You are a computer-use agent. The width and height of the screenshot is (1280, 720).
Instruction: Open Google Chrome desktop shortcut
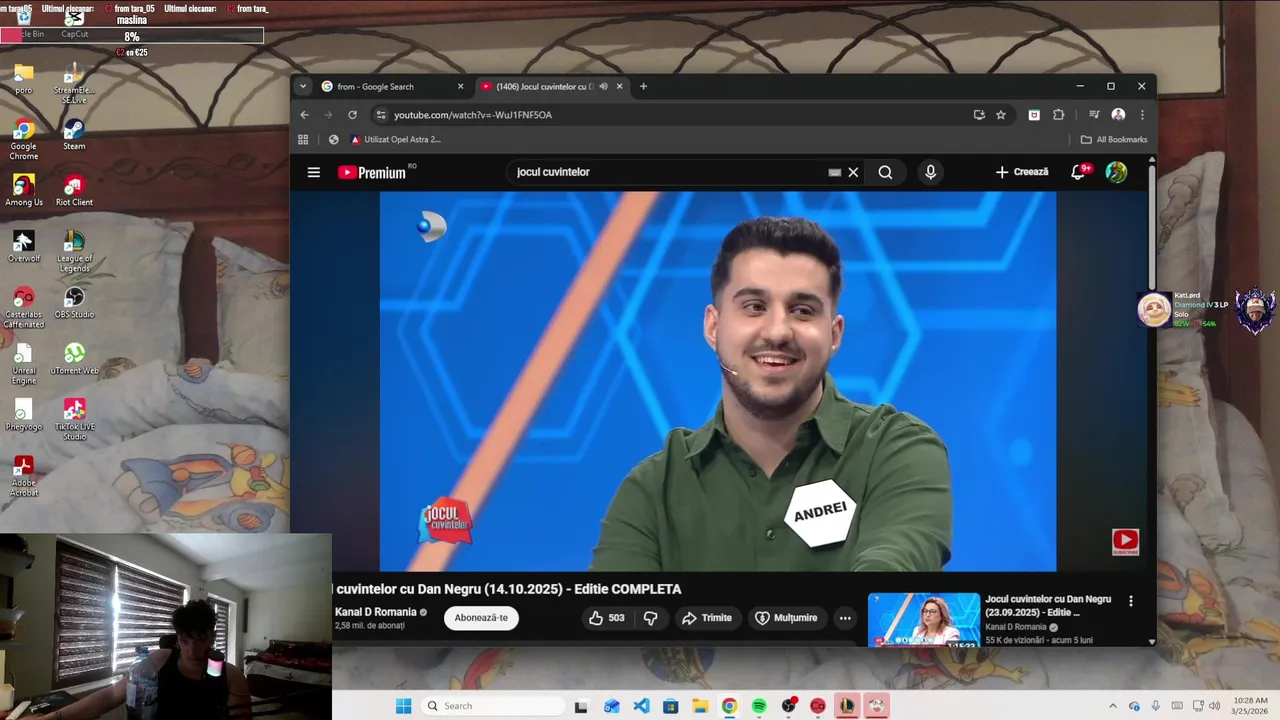24,140
